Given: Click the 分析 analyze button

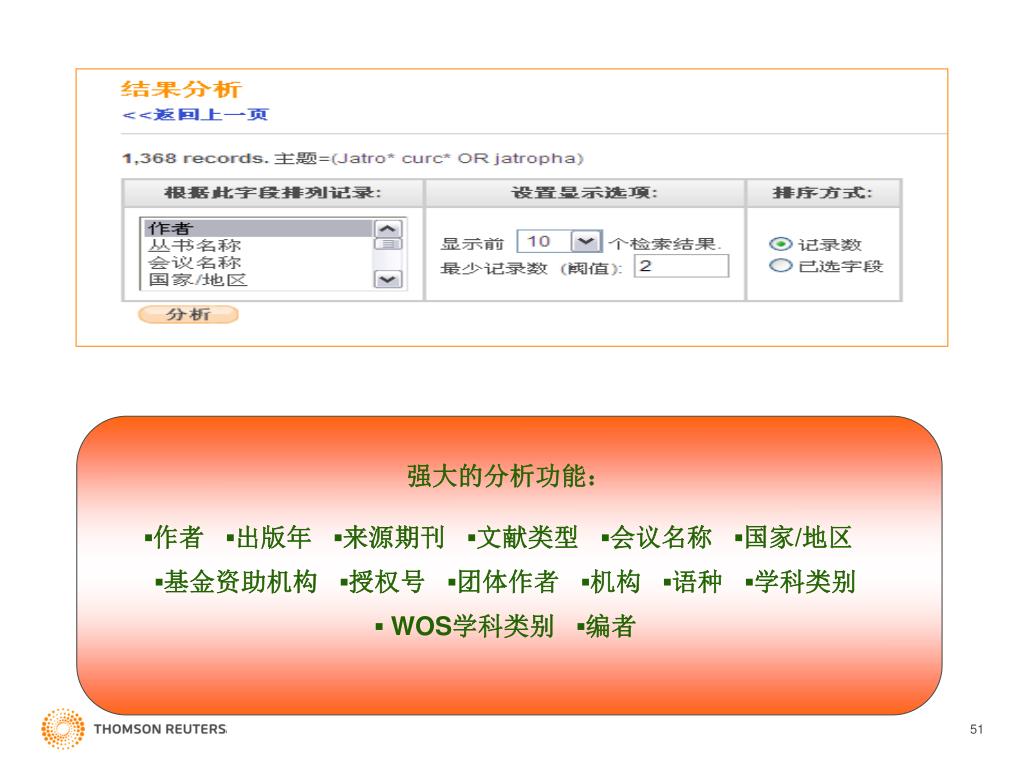Looking at the screenshot, I should [x=188, y=315].
